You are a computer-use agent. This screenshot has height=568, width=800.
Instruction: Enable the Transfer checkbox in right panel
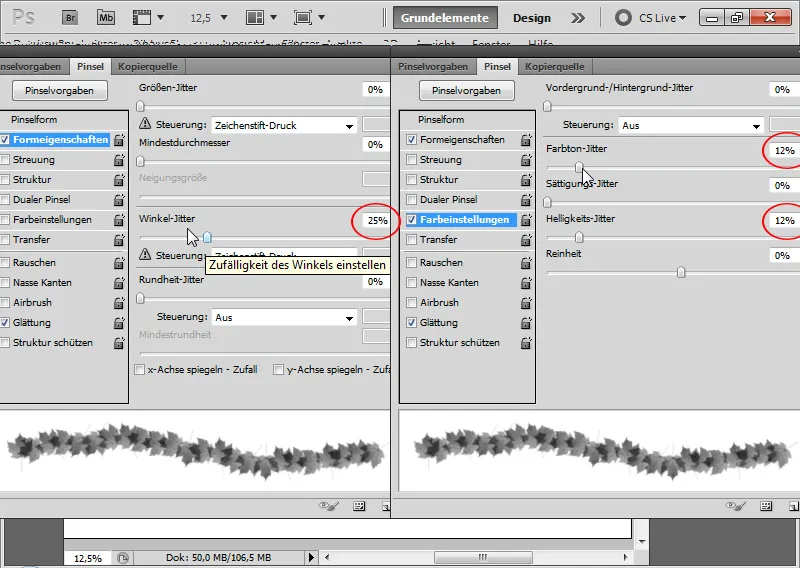pyautogui.click(x=412, y=239)
